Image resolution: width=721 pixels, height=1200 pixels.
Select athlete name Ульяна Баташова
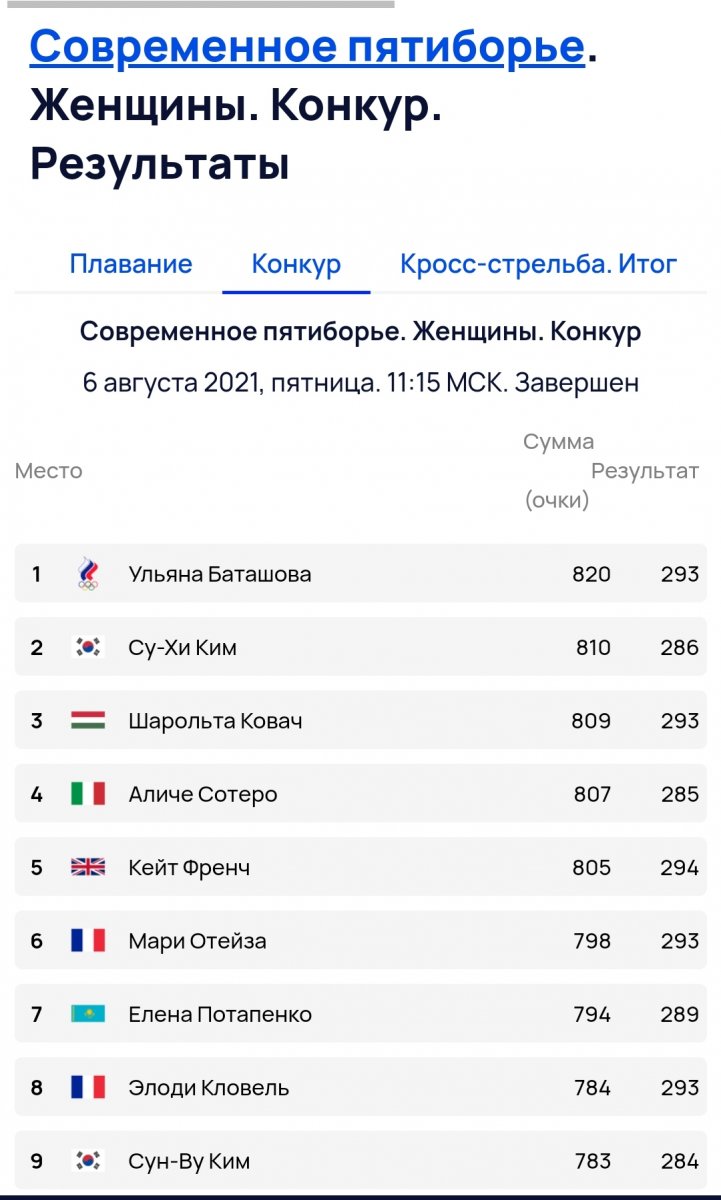[x=220, y=574]
